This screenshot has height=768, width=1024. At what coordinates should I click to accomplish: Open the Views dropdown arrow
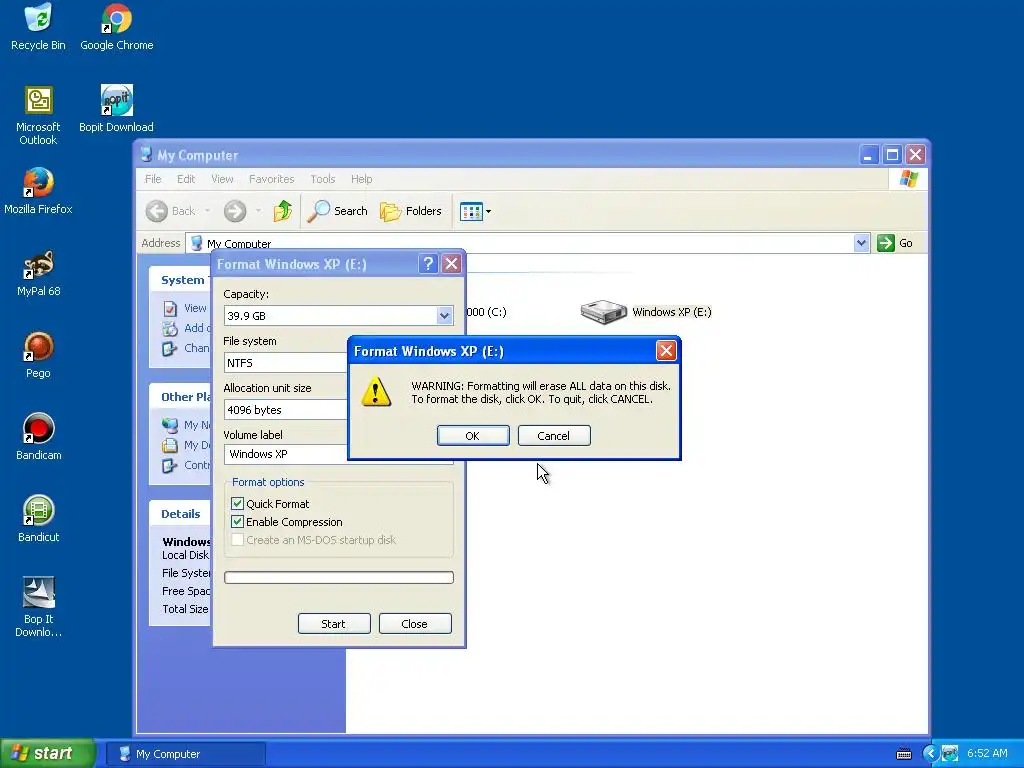click(x=488, y=212)
